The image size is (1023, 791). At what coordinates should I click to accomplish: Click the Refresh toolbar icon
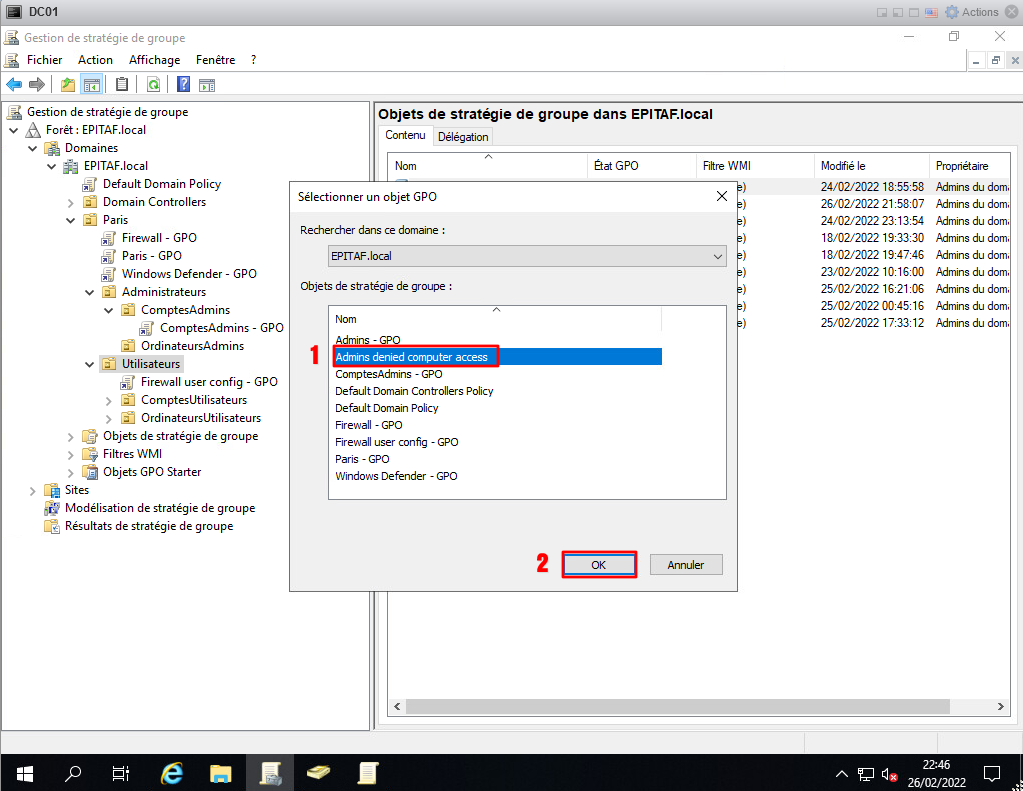pos(154,84)
